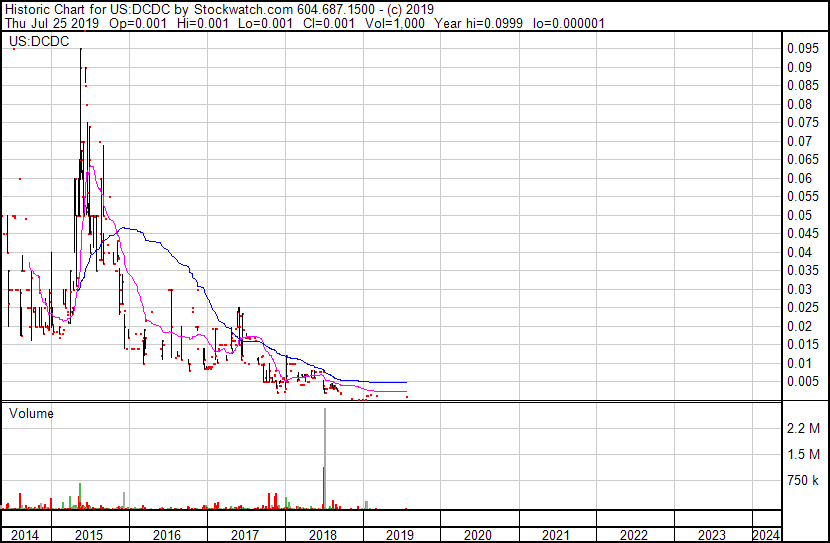This screenshot has width=830, height=543.
Task: Click the Op=0.001 opening price value
Action: [138, 23]
